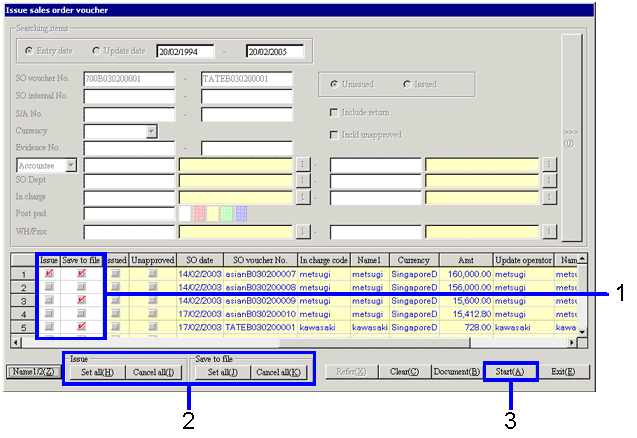Screen dimensions: 637x438
Task: Click the >>> expand panel button
Action: point(572,138)
